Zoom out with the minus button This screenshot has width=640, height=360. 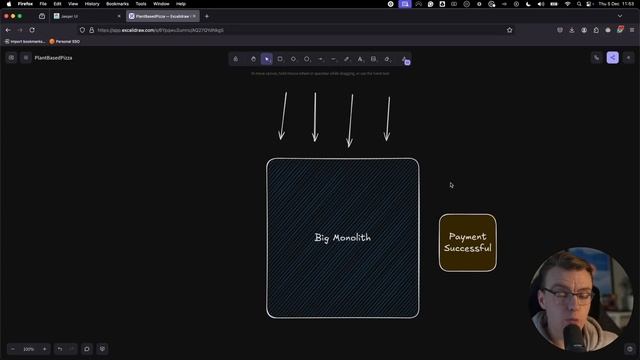13,349
